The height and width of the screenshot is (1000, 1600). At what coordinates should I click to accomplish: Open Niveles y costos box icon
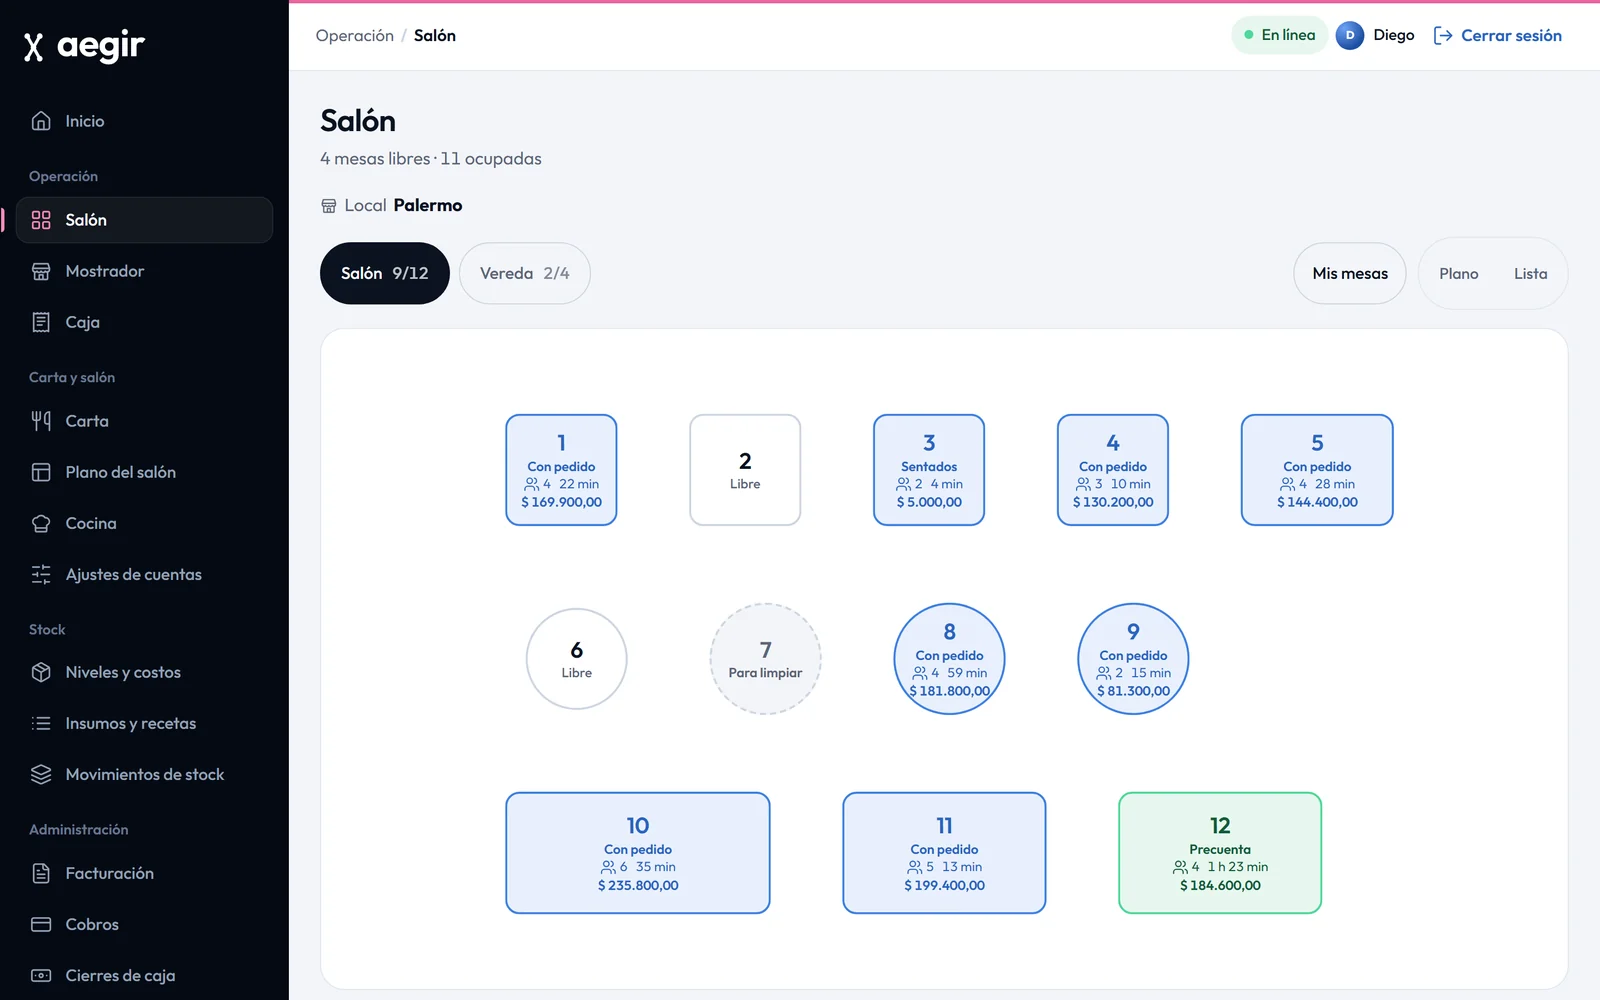point(41,672)
